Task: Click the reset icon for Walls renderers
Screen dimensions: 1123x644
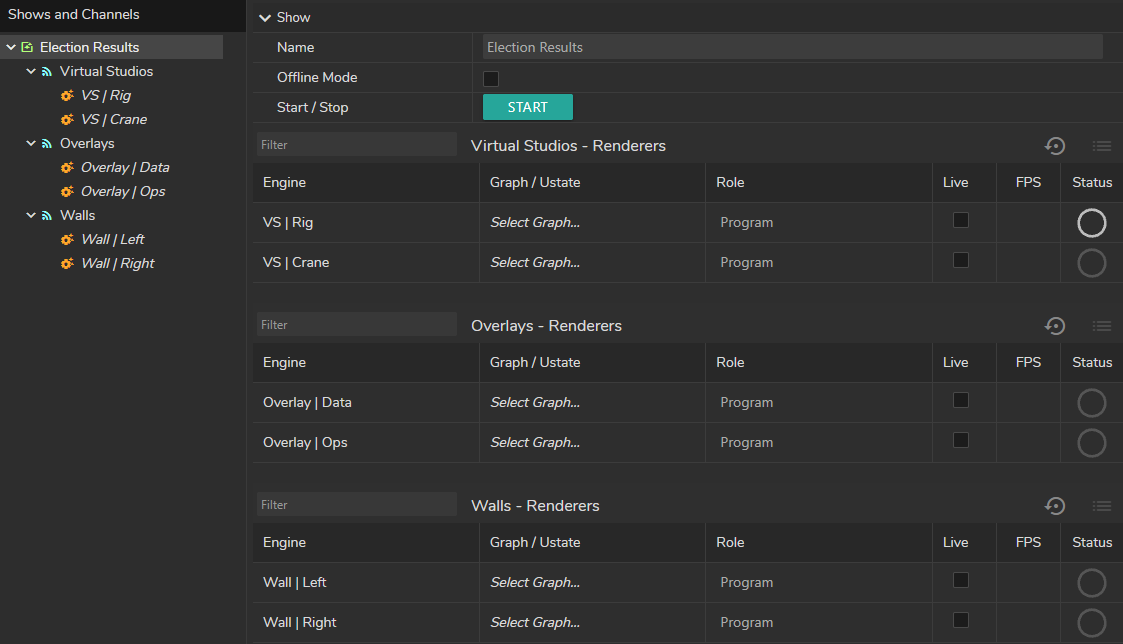Action: (1054, 506)
